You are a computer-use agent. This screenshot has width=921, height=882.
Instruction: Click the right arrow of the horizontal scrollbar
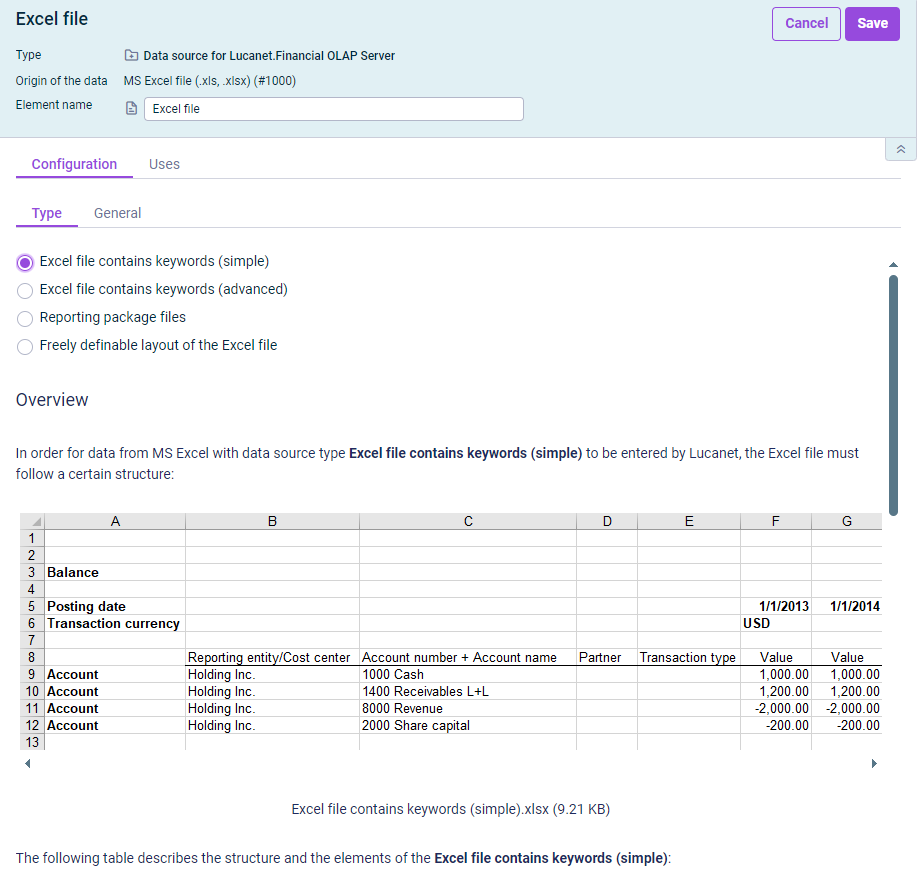pyautogui.click(x=874, y=763)
